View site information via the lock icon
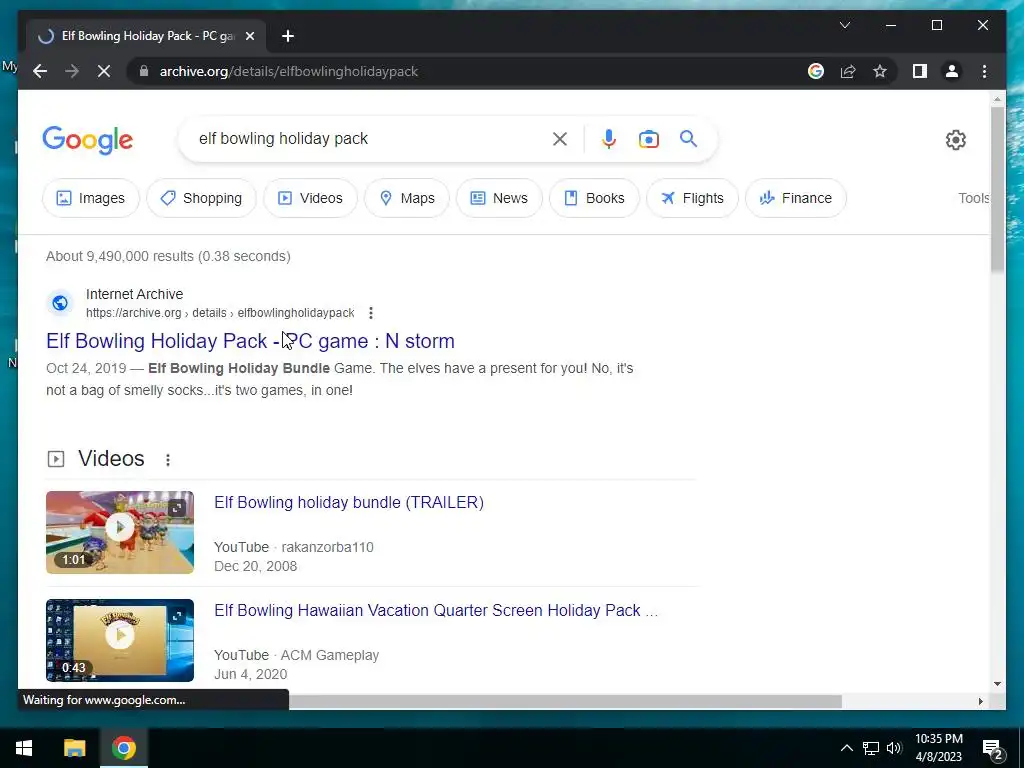 [x=144, y=71]
